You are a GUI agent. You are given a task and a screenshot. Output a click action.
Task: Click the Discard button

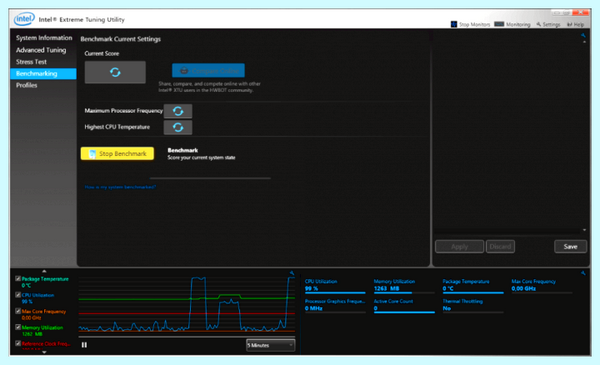click(x=500, y=246)
